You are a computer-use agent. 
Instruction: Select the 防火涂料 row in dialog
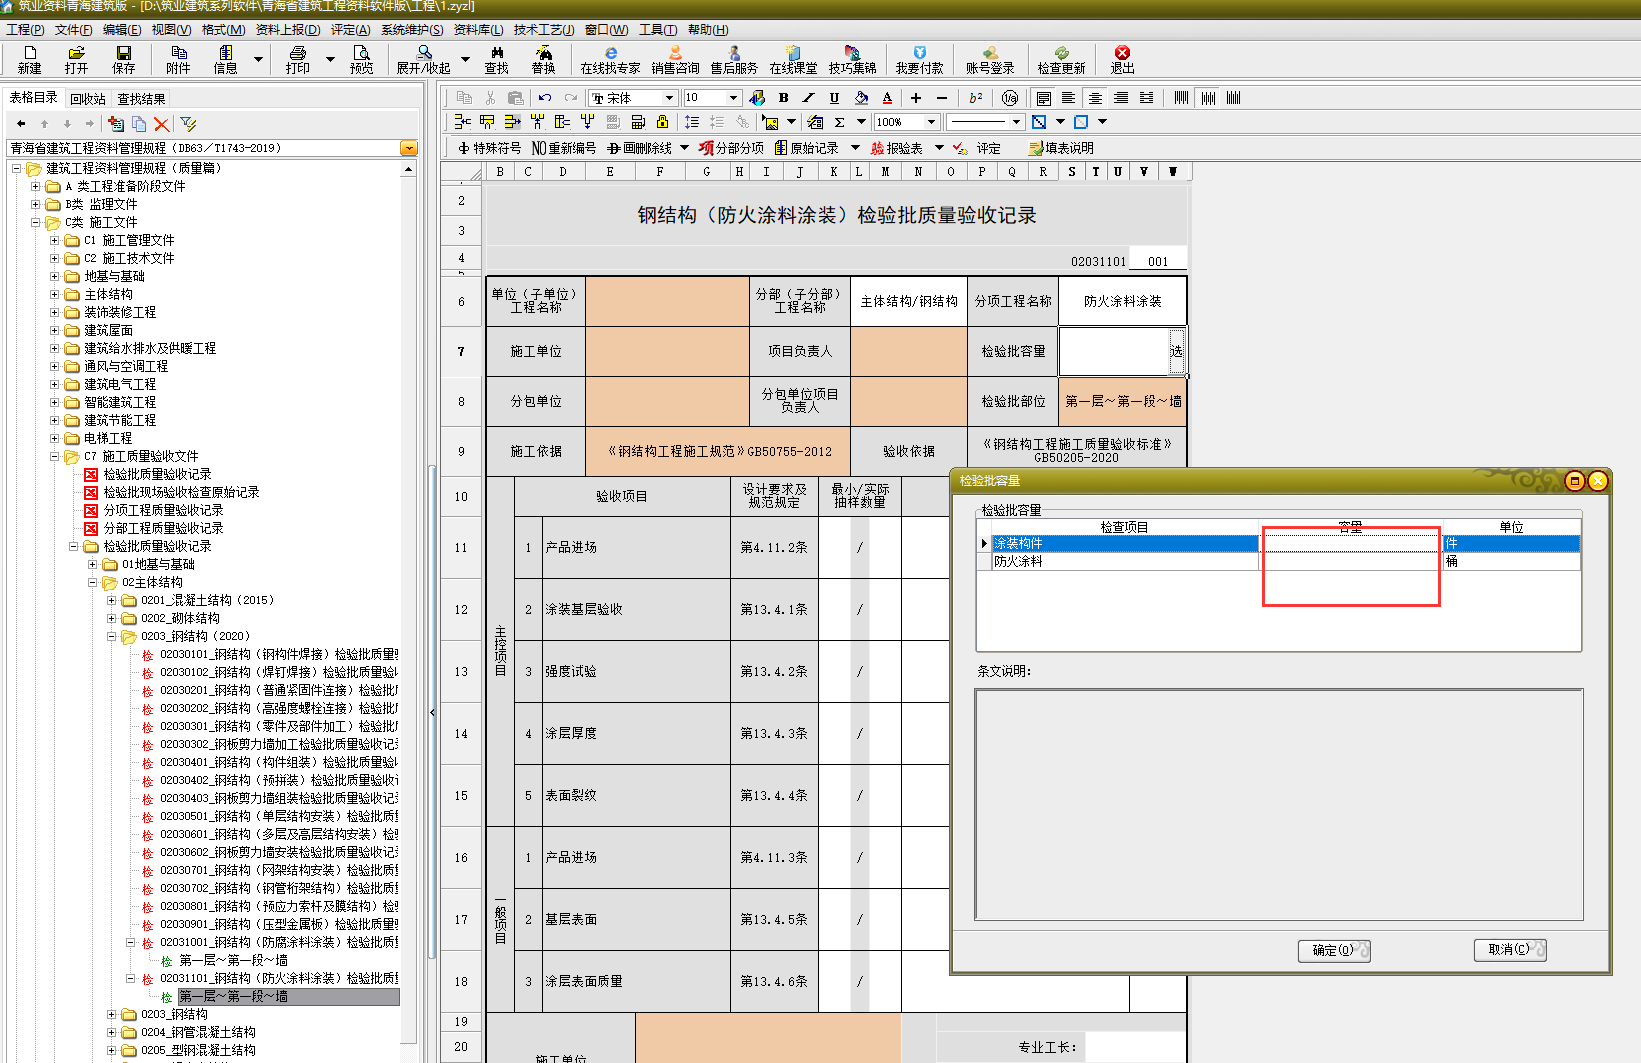click(1278, 562)
